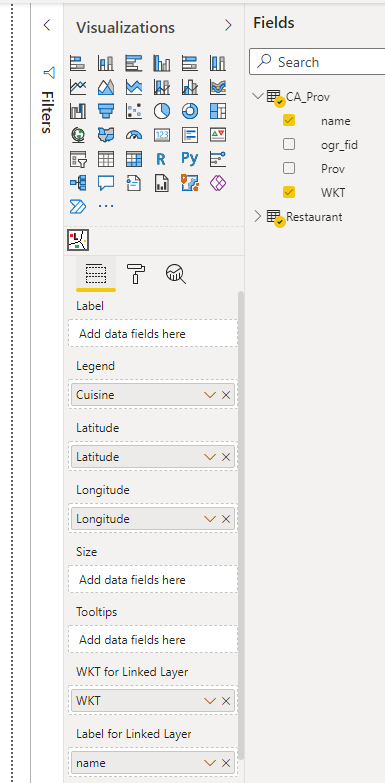Choose the Python visual icon
The image size is (385, 783).
click(x=190, y=159)
